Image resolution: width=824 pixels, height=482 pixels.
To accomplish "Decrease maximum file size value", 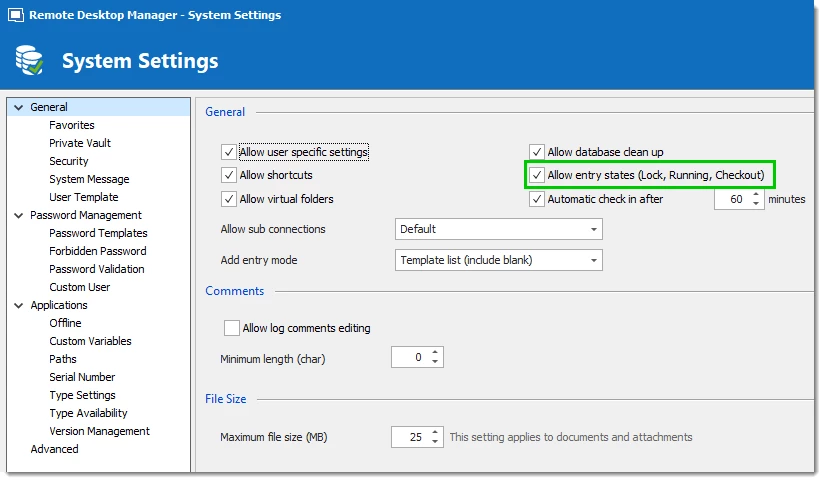I will pos(435,442).
